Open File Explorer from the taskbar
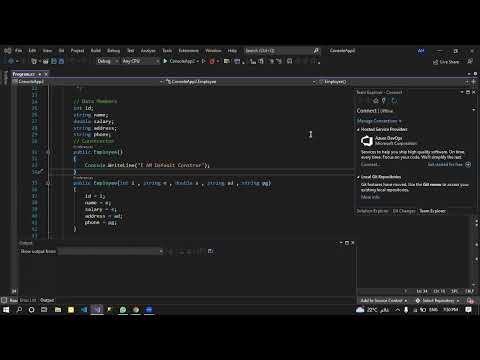Screen dimensions: 480x360 click(58, 310)
